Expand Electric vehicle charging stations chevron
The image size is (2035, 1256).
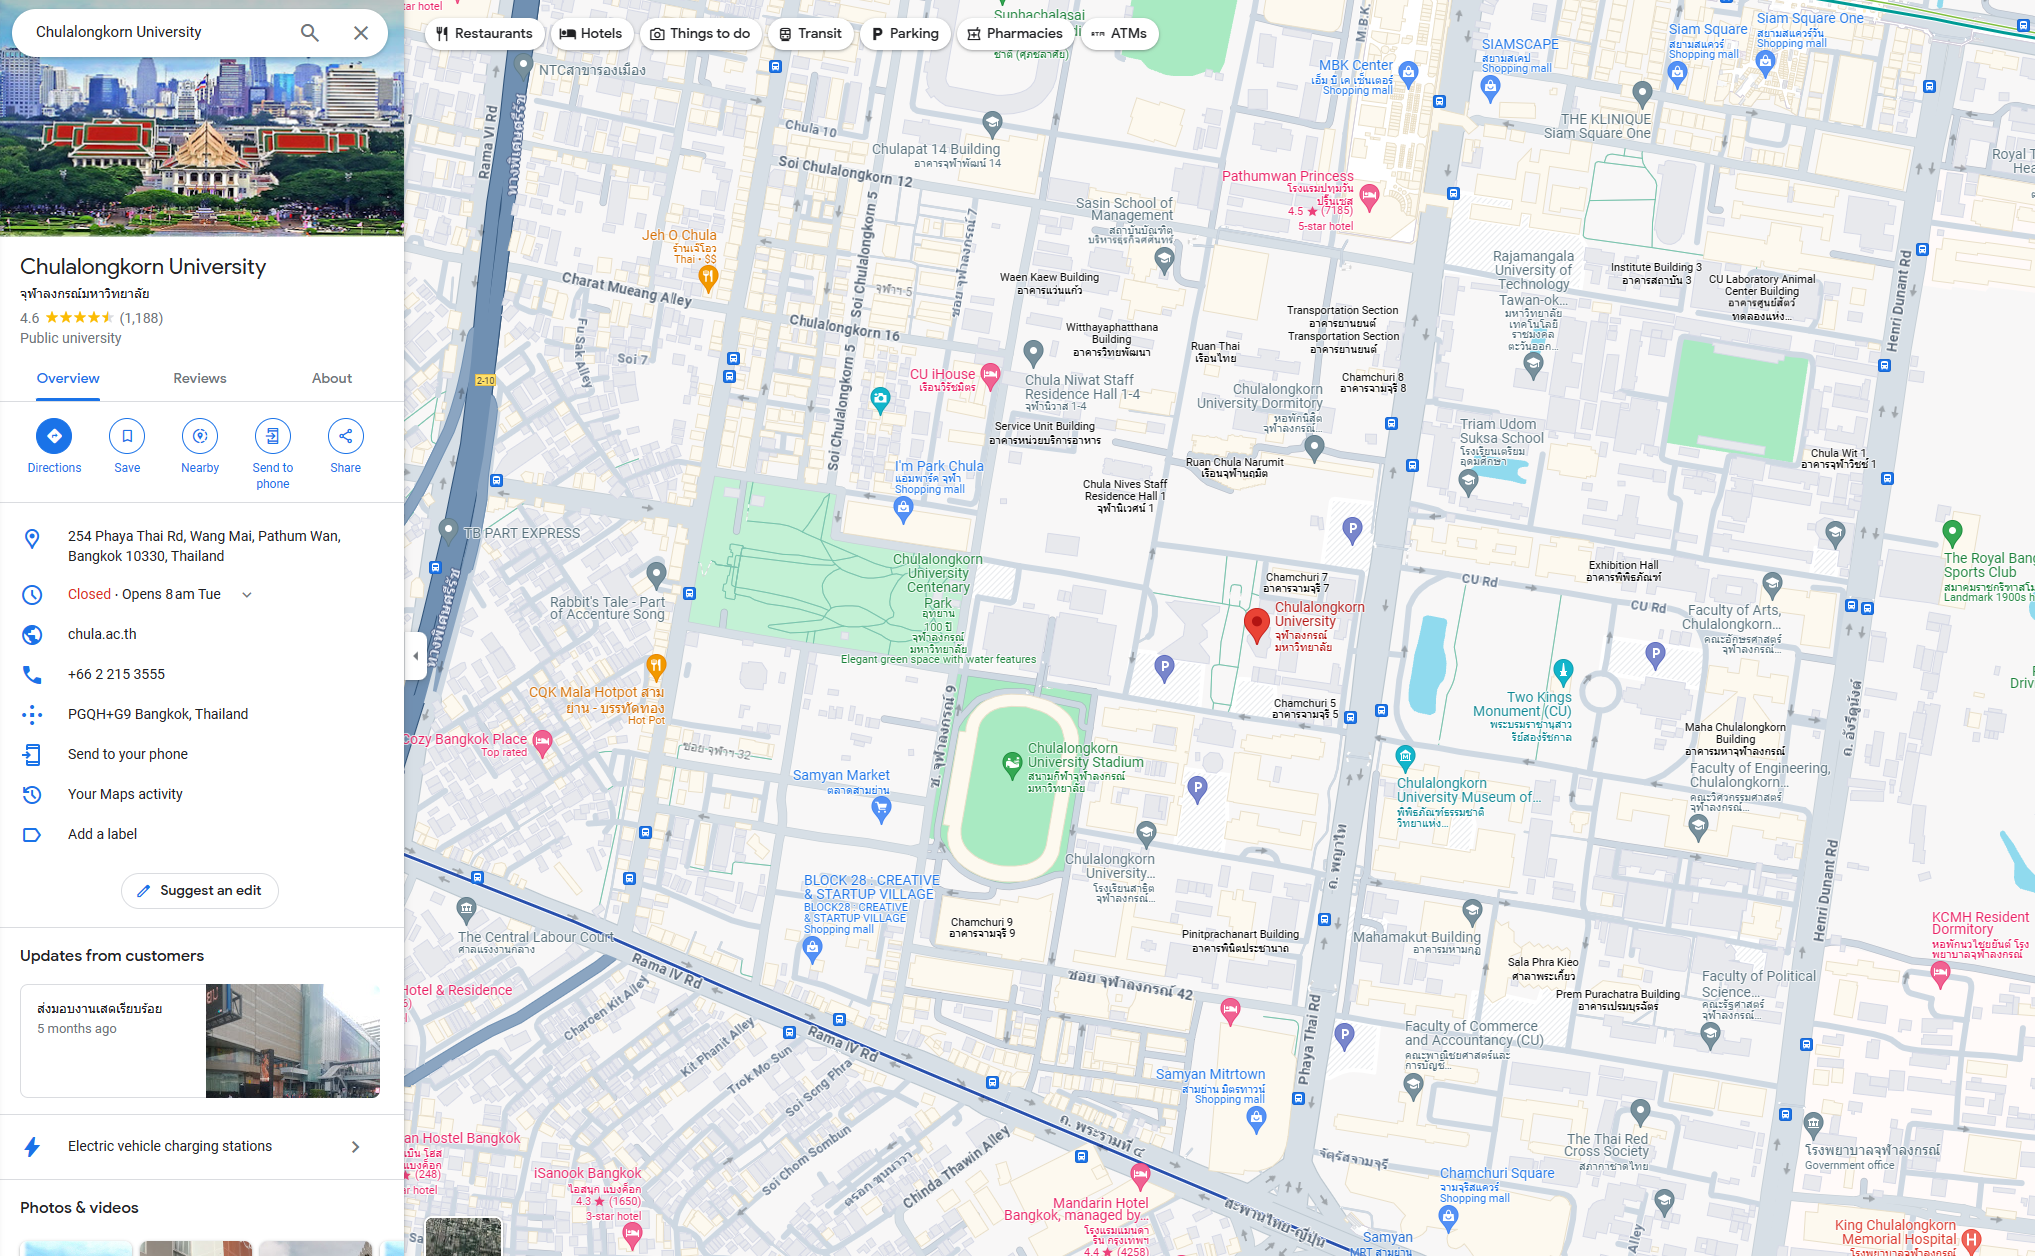[355, 1147]
